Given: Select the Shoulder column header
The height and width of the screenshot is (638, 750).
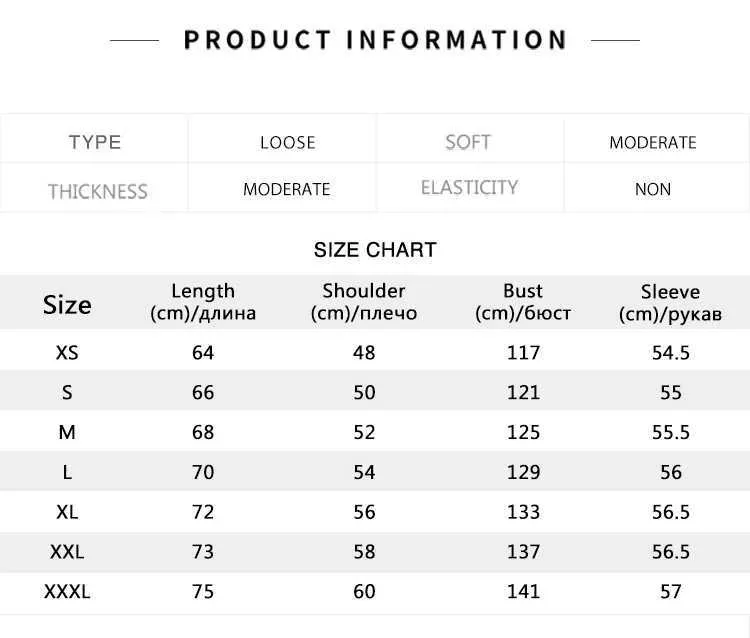Looking at the screenshot, I should point(364,302).
